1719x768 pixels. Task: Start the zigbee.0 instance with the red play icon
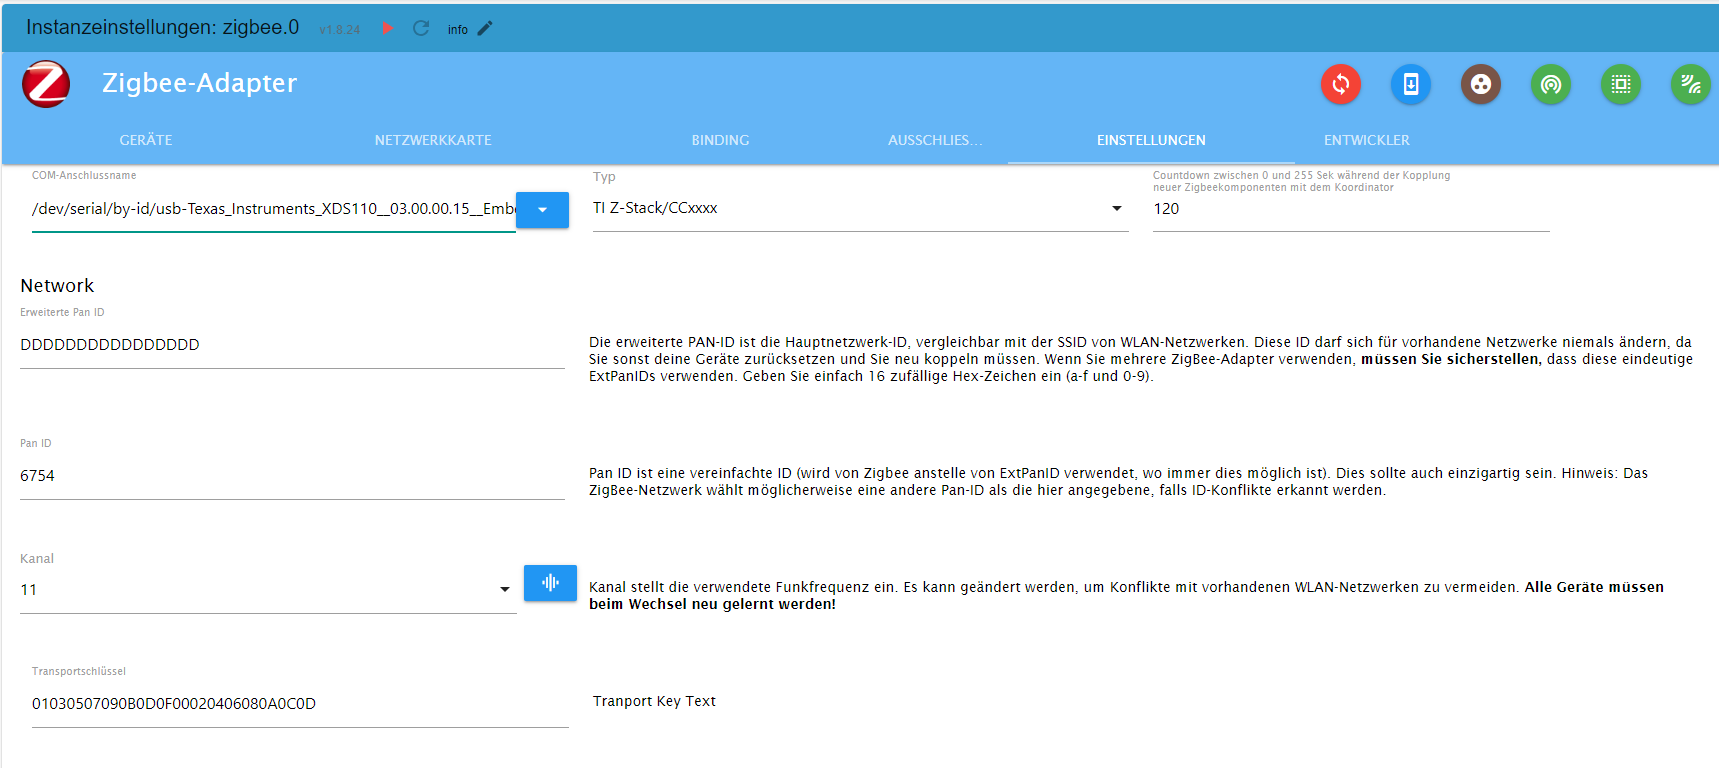pos(388,28)
